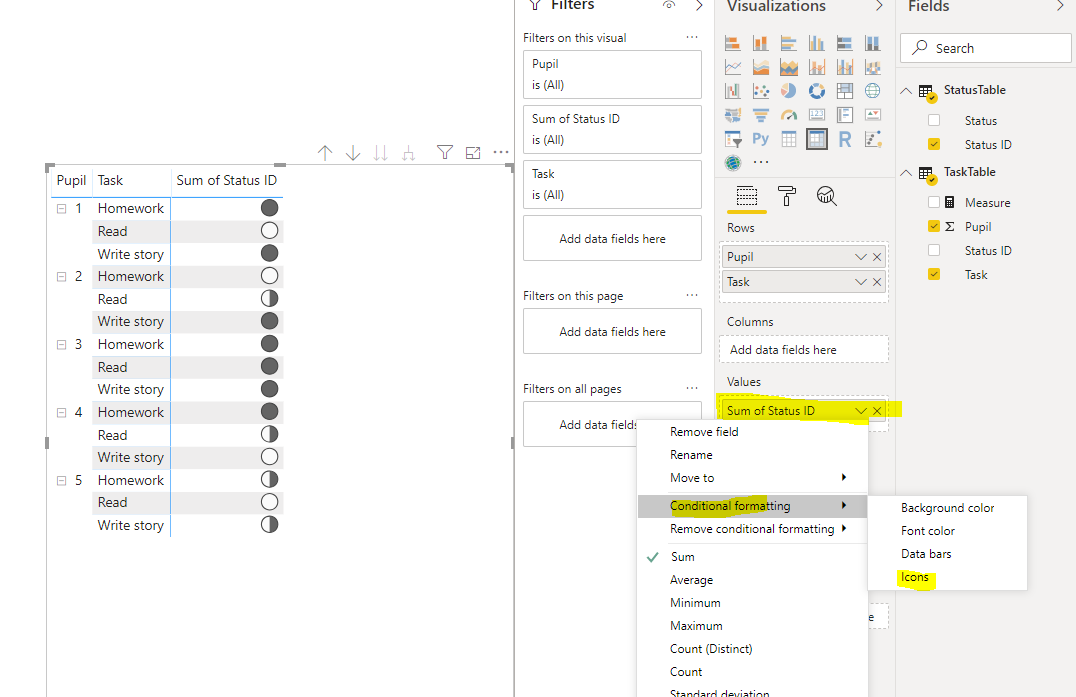Expand all down one level in hierarchy
The width and height of the screenshot is (1076, 697).
408,152
